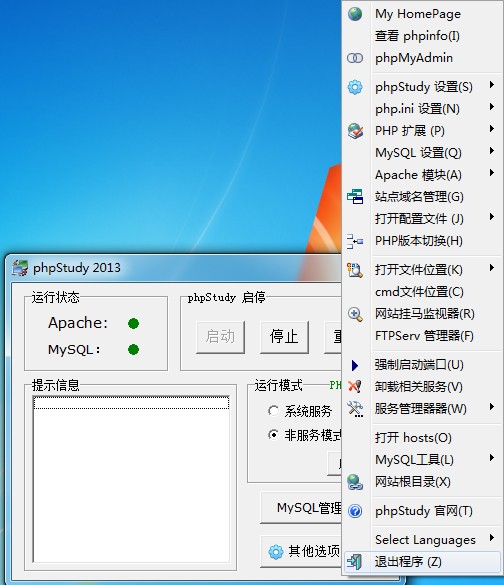Open 网站根目录(X) menu entry
Image resolution: width=504 pixels, height=585 pixels.
point(422,482)
